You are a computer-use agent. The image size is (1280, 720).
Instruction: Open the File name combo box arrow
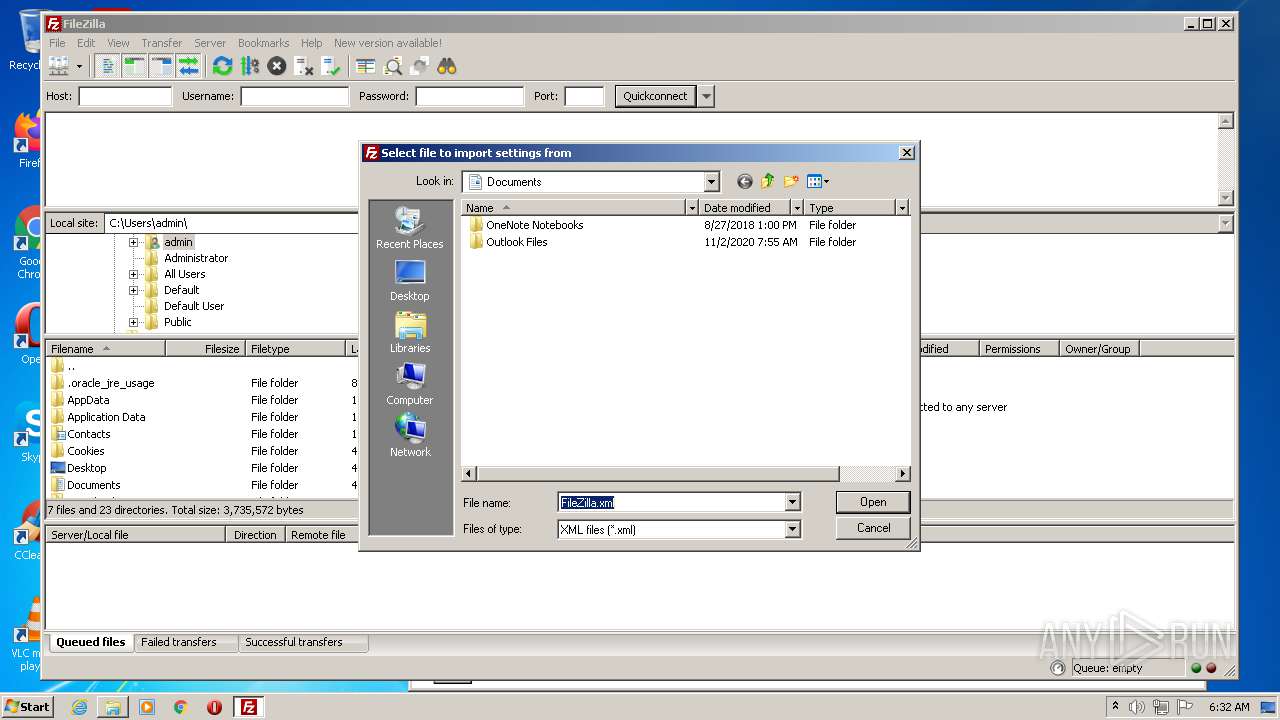point(792,502)
